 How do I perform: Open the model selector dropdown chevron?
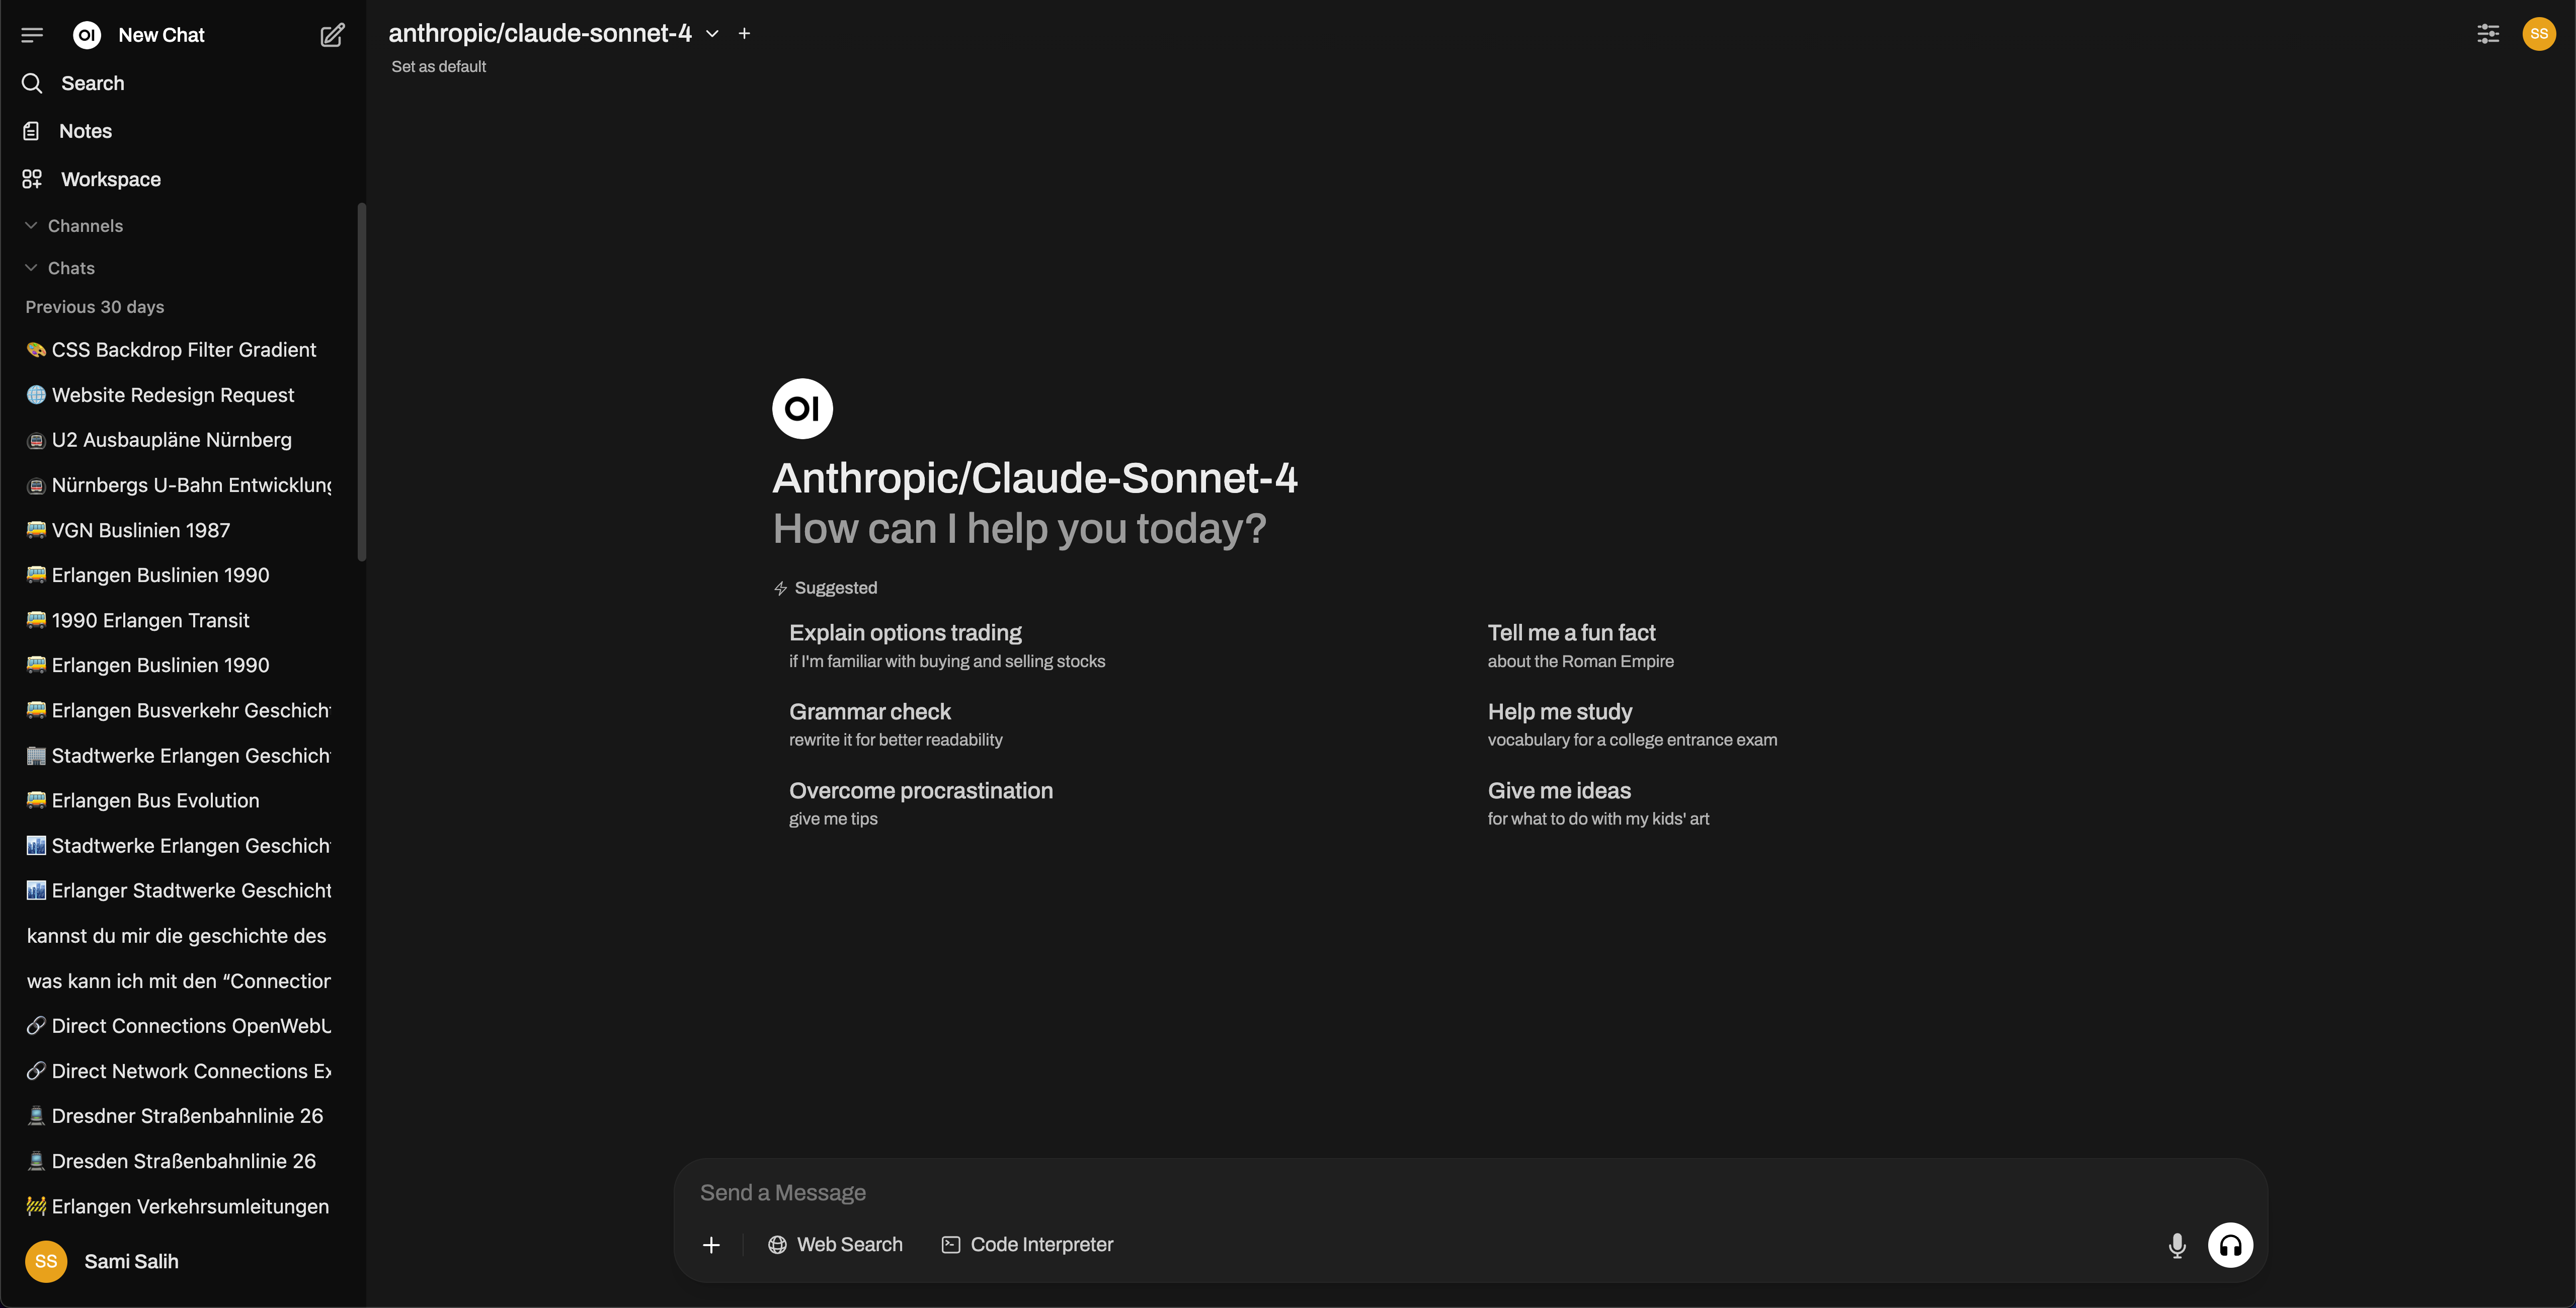pyautogui.click(x=712, y=33)
